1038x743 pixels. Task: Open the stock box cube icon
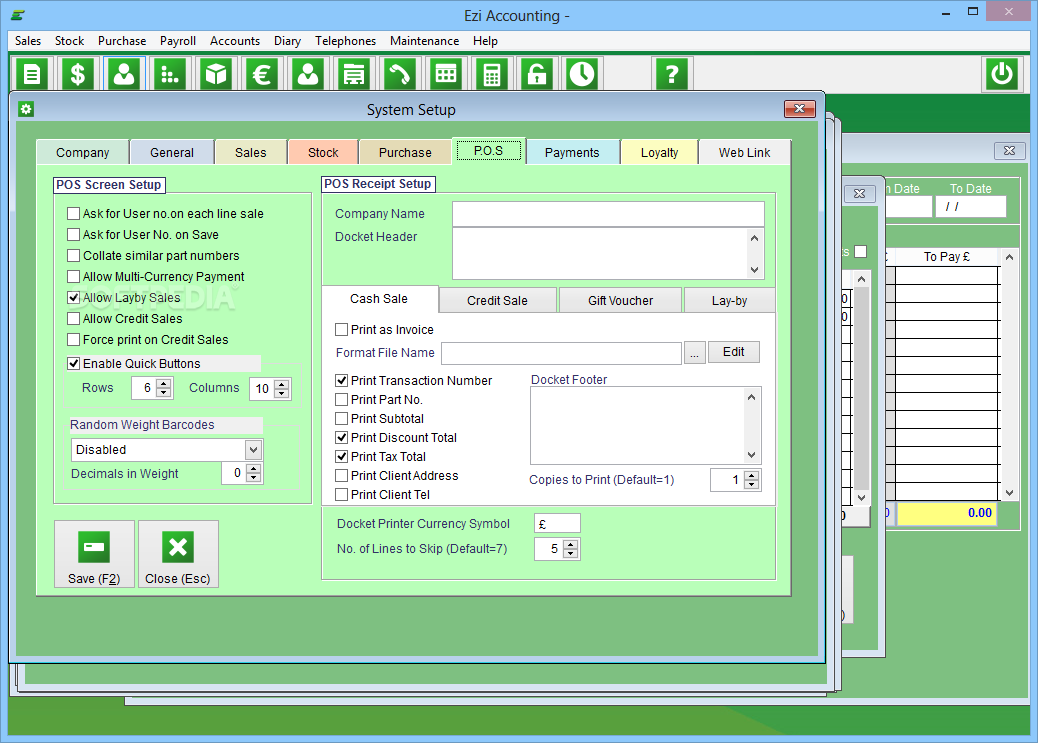216,74
